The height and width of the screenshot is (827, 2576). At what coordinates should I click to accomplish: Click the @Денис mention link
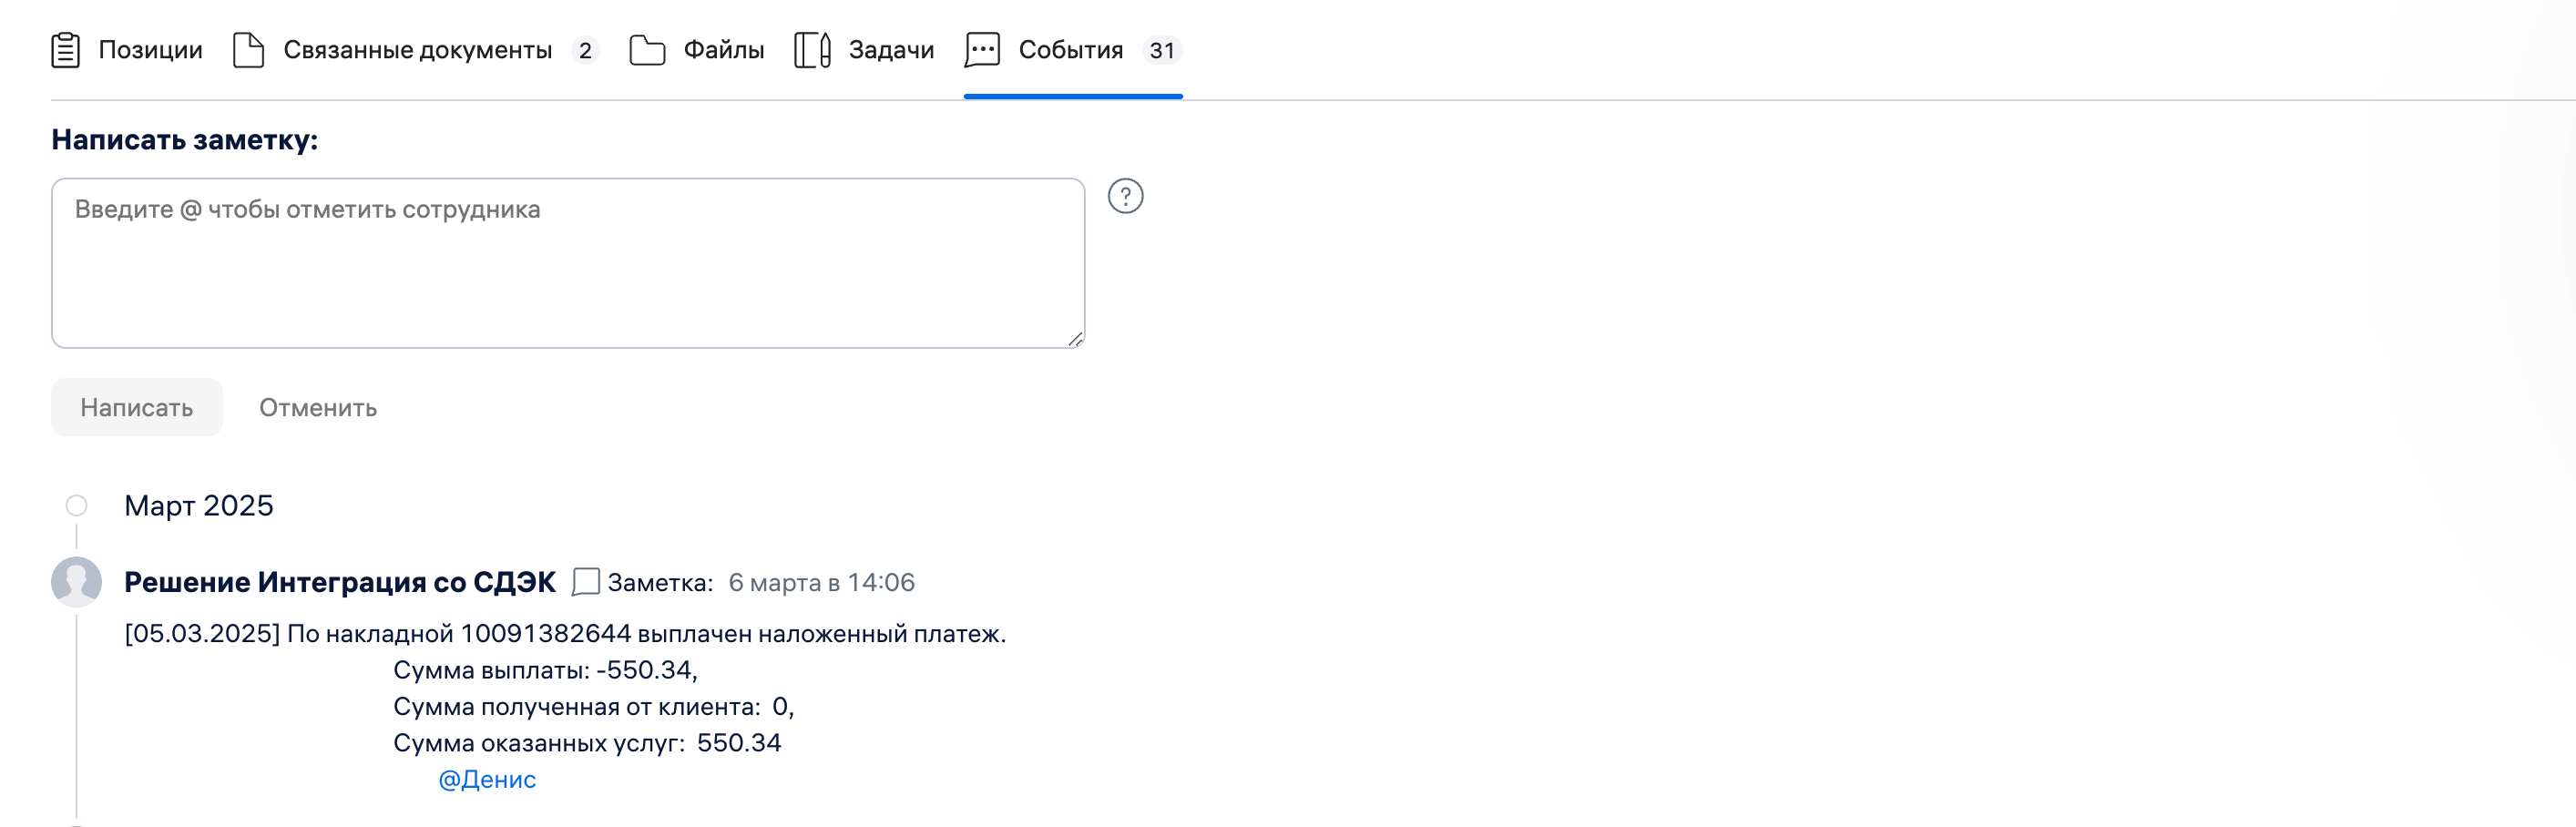[x=487, y=779]
